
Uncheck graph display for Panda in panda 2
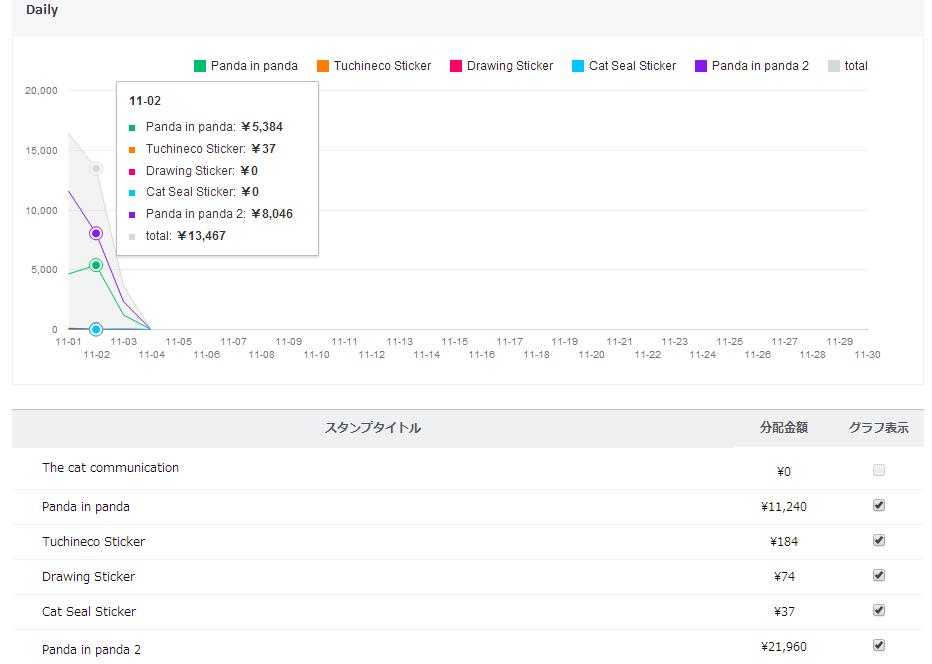(x=879, y=645)
